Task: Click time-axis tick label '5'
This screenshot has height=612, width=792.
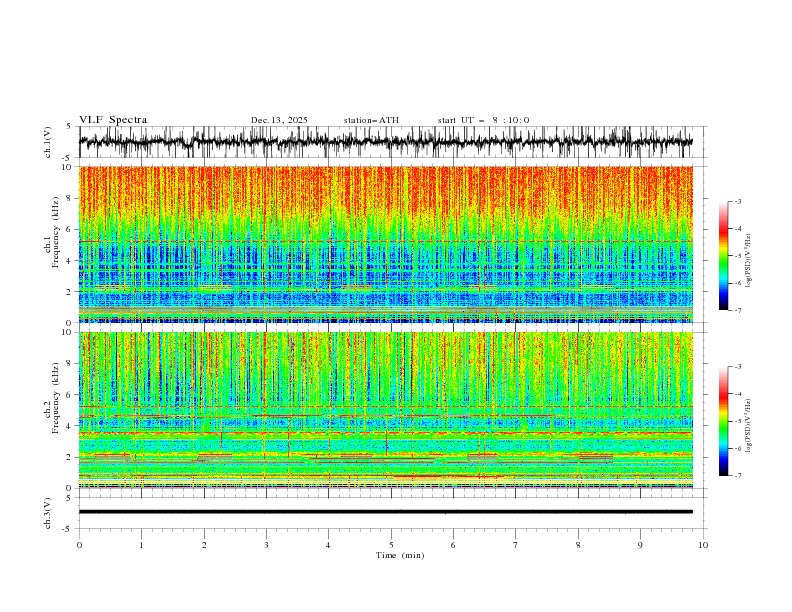Action: pos(391,545)
